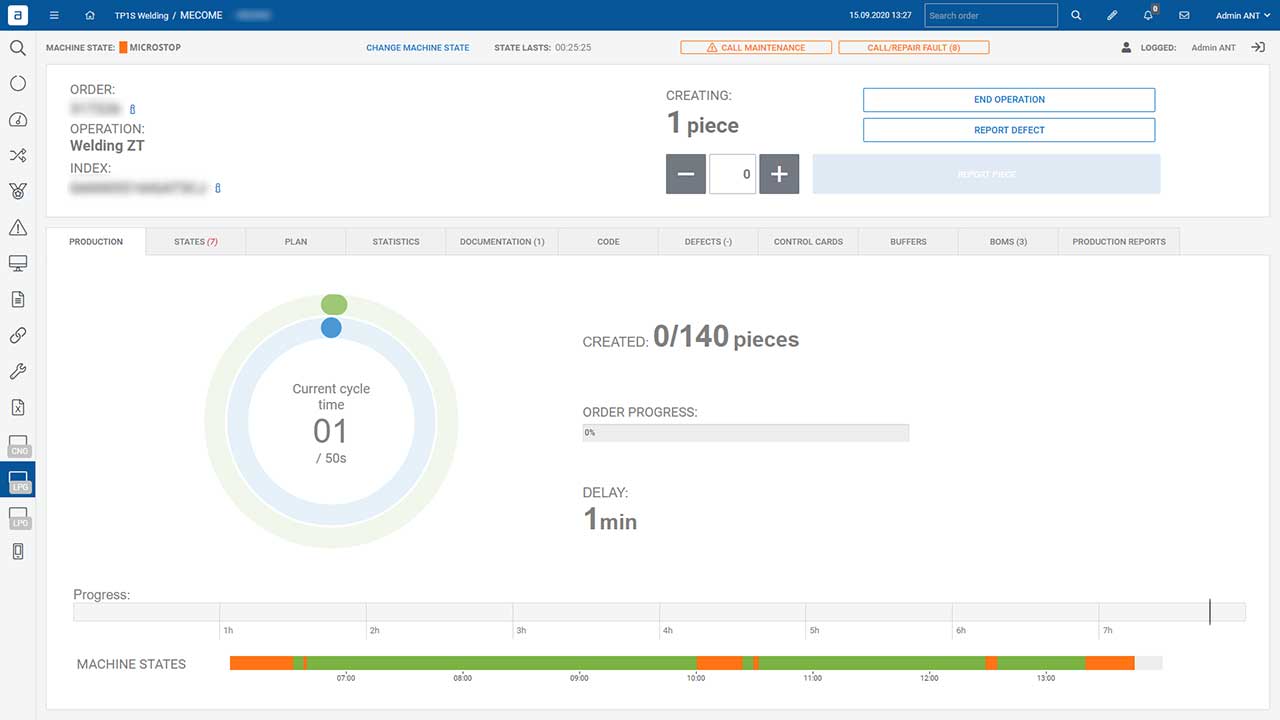The width and height of the screenshot is (1280, 720).
Task: Click the attachment clip beside order number
Action: tap(133, 109)
